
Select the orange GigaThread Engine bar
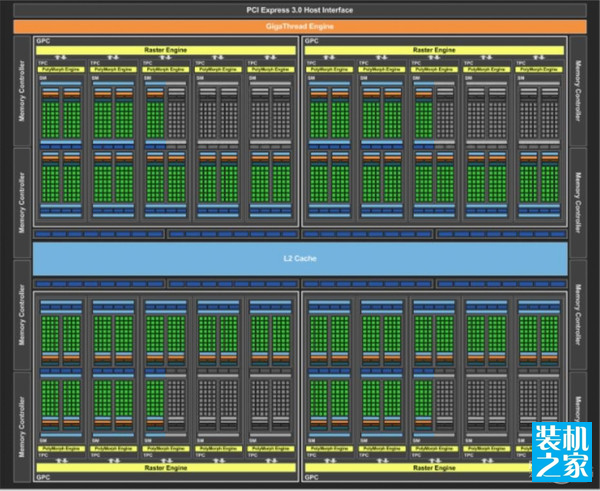point(300,26)
